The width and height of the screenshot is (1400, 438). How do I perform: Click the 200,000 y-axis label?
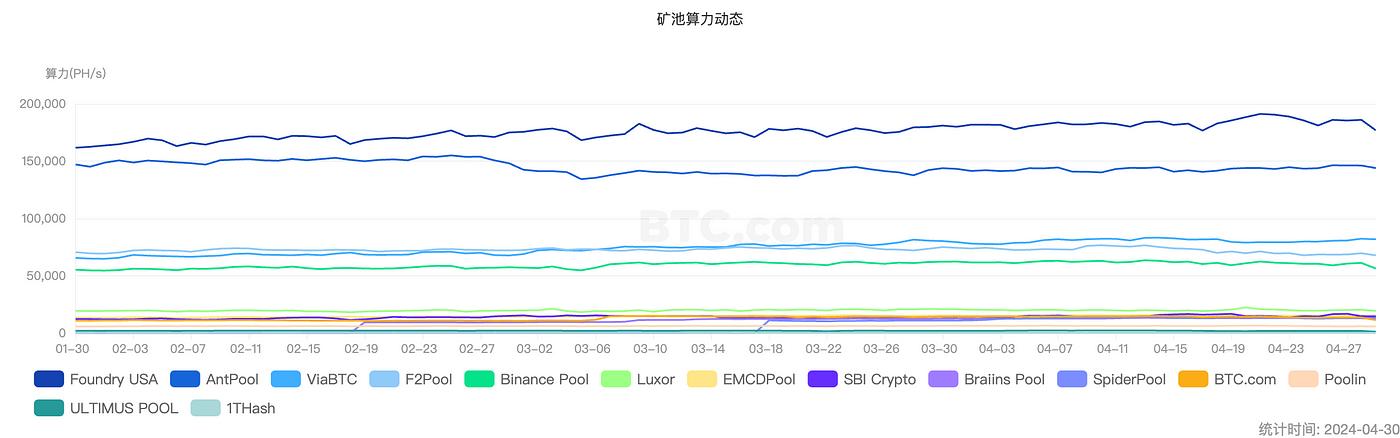[43, 104]
